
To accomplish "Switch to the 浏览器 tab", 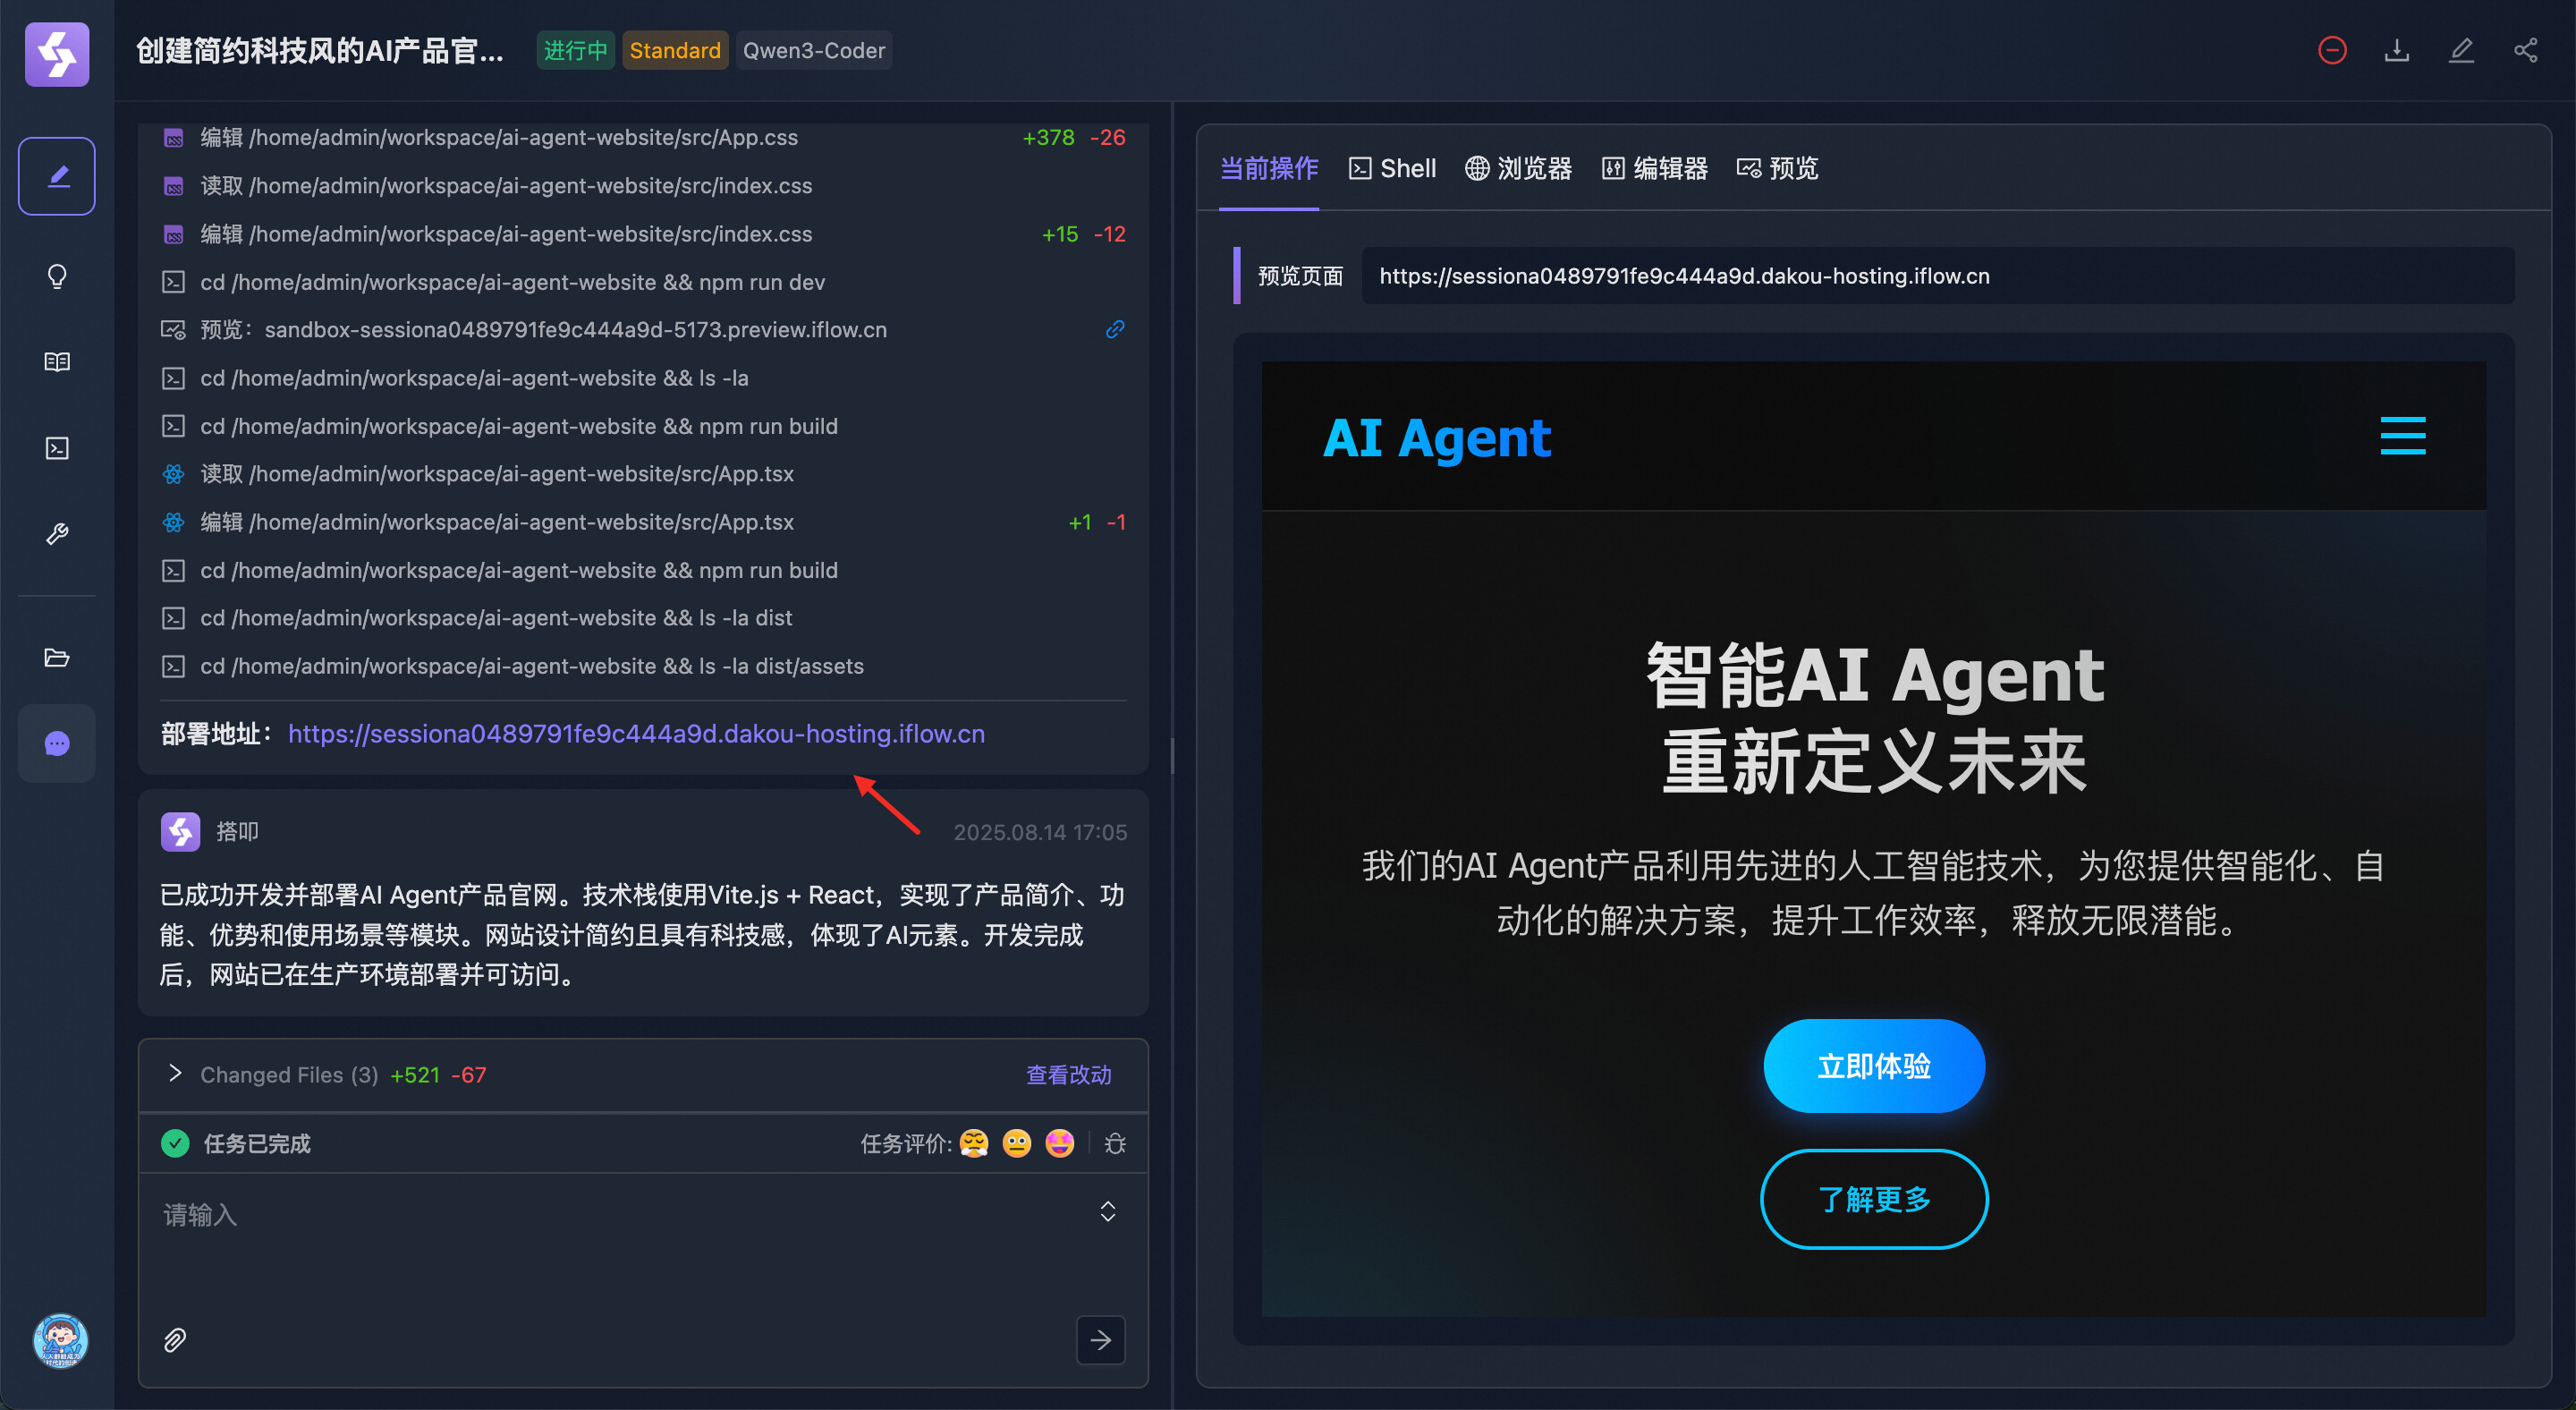I will click(1518, 168).
